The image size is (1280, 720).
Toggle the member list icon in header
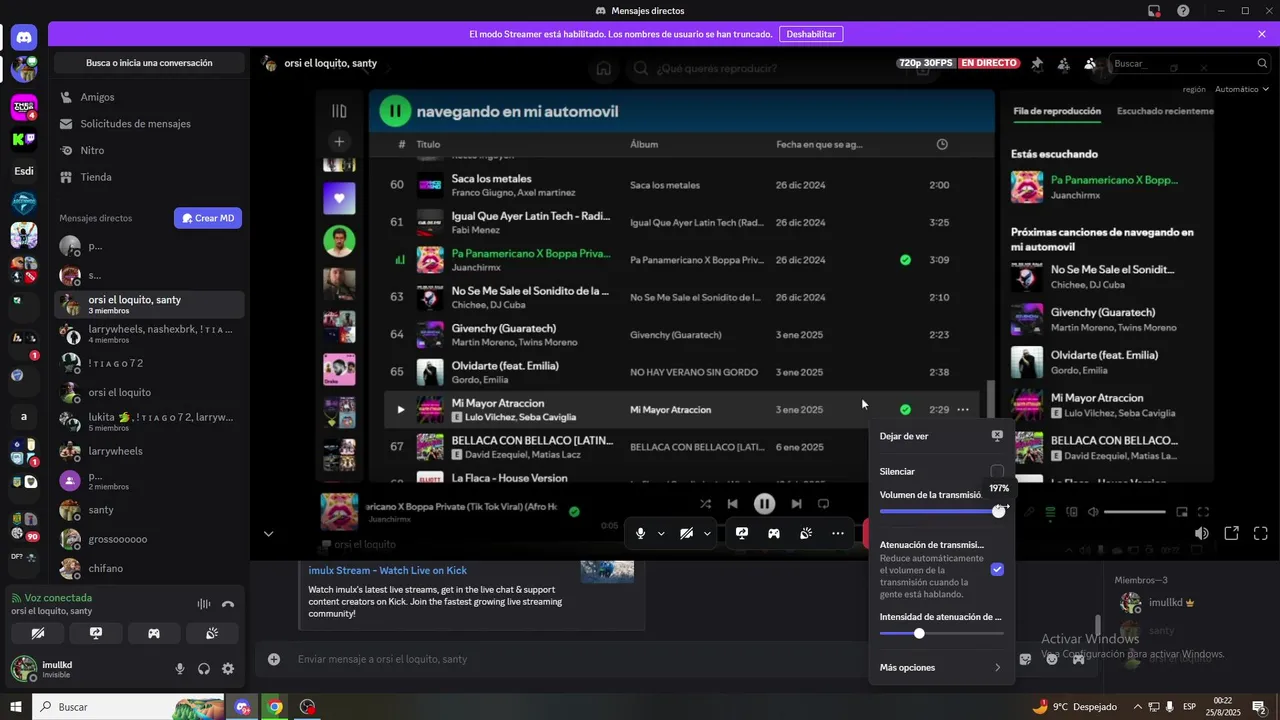1089,63
